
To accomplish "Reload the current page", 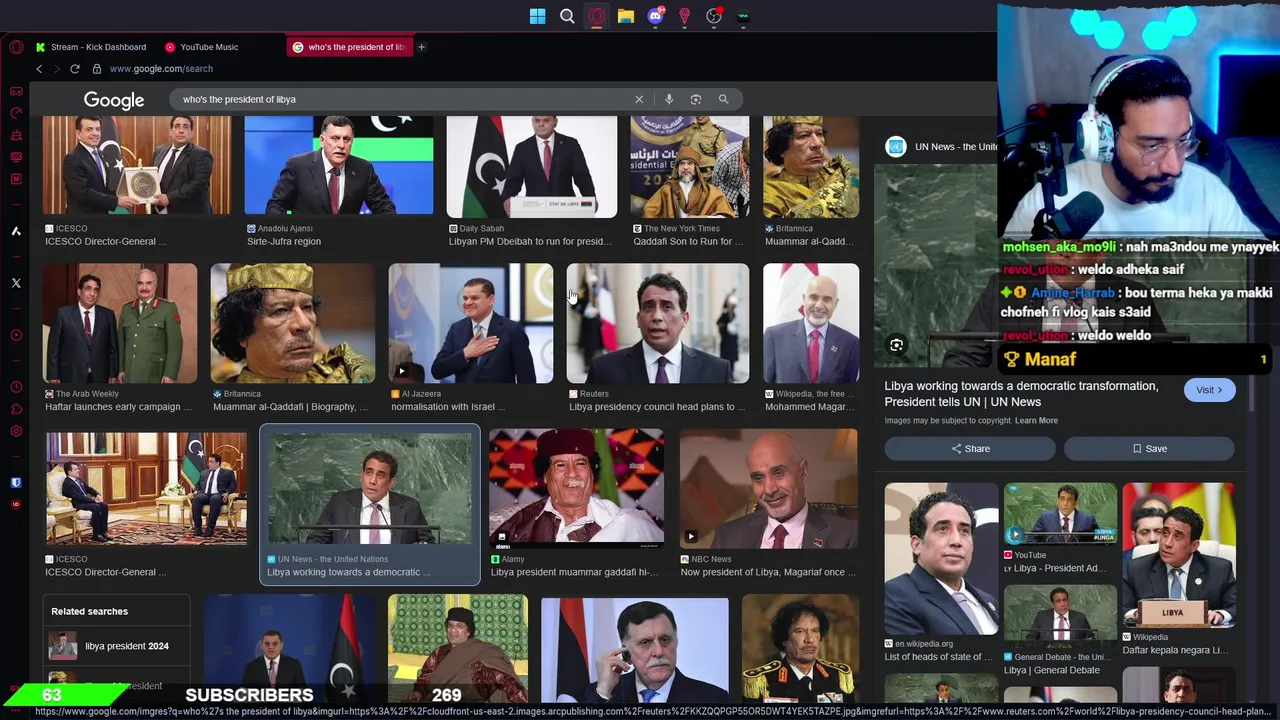I will pos(75,69).
